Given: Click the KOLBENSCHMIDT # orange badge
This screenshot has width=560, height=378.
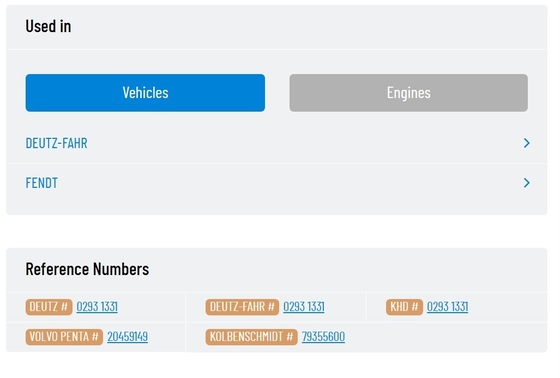Looking at the screenshot, I should (x=251, y=337).
